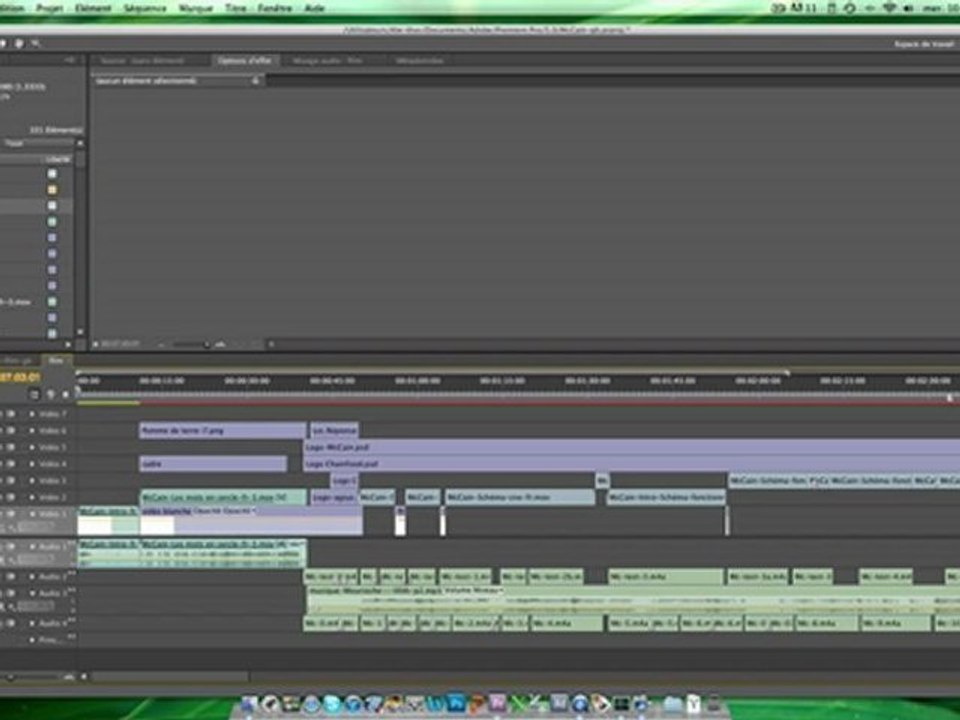The image size is (960, 720).
Task: Collapse the Video 1 track
Action: click(x=32, y=514)
